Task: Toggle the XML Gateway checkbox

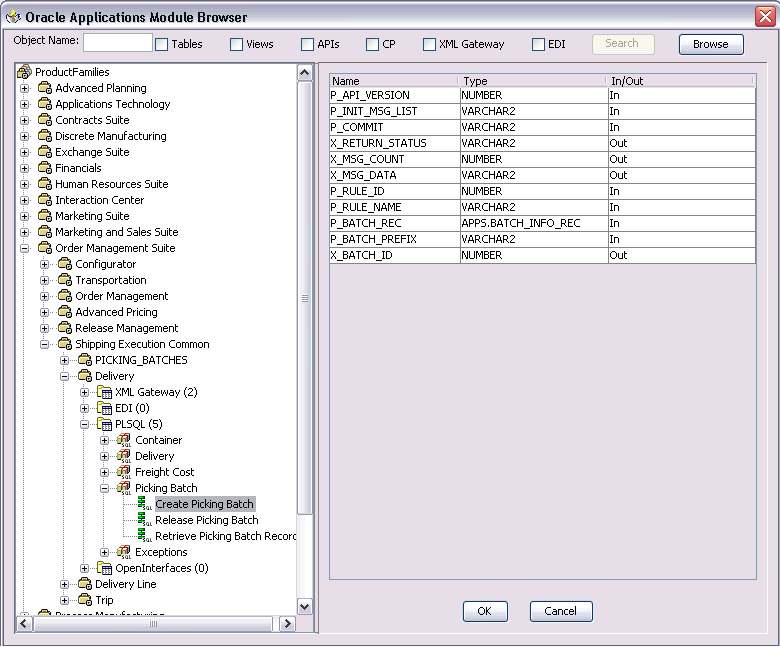Action: 429,45
